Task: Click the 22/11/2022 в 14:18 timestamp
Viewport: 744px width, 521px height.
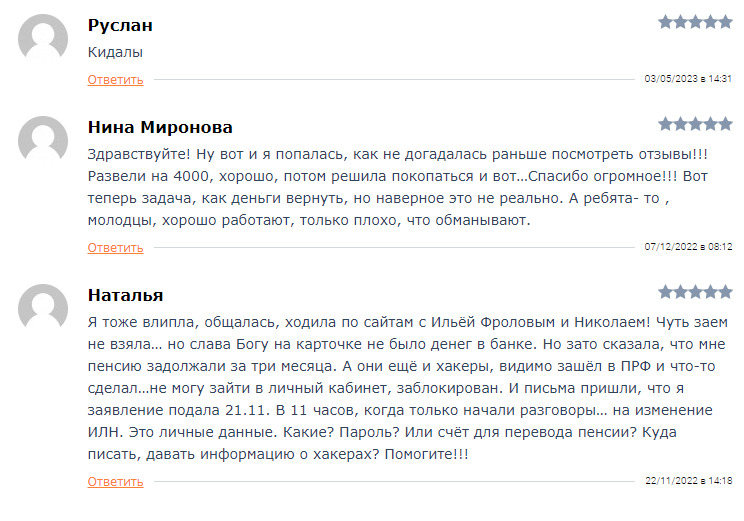Action: [688, 481]
